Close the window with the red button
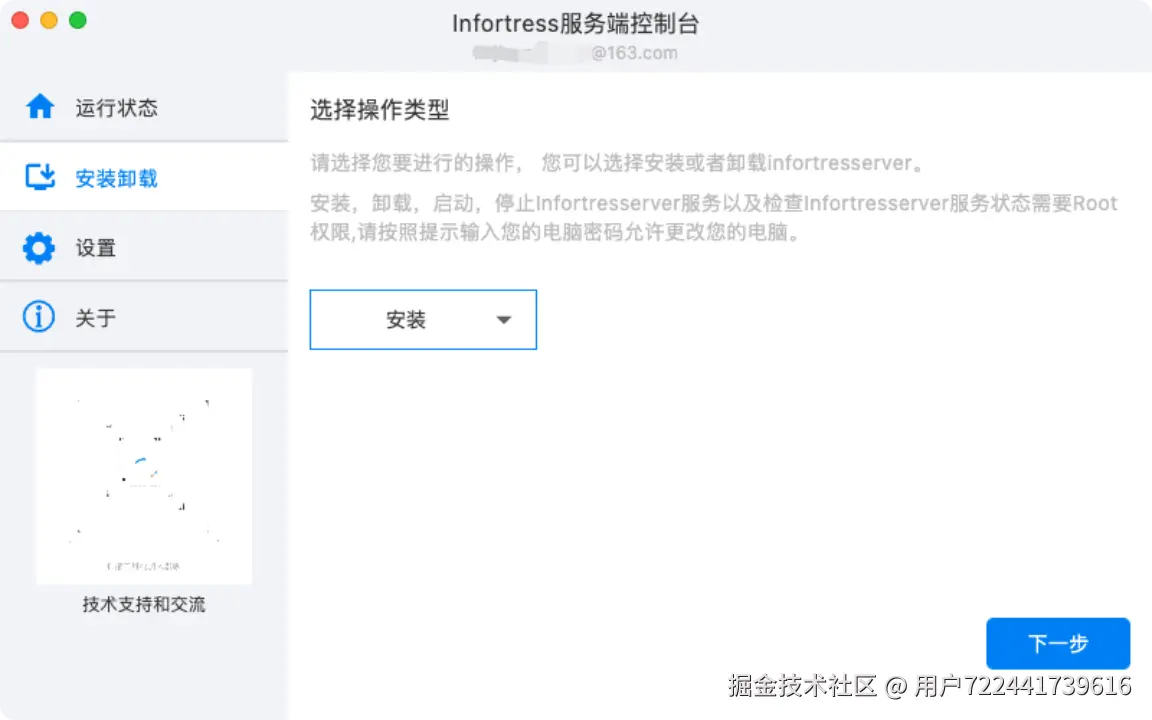This screenshot has height=720, width=1152. [x=21, y=21]
